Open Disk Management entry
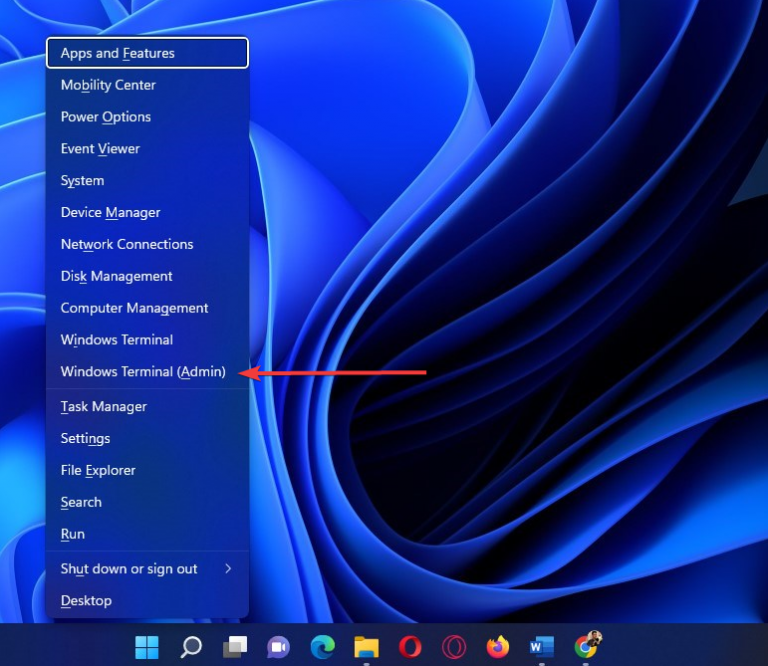The width and height of the screenshot is (768, 666). (147, 276)
